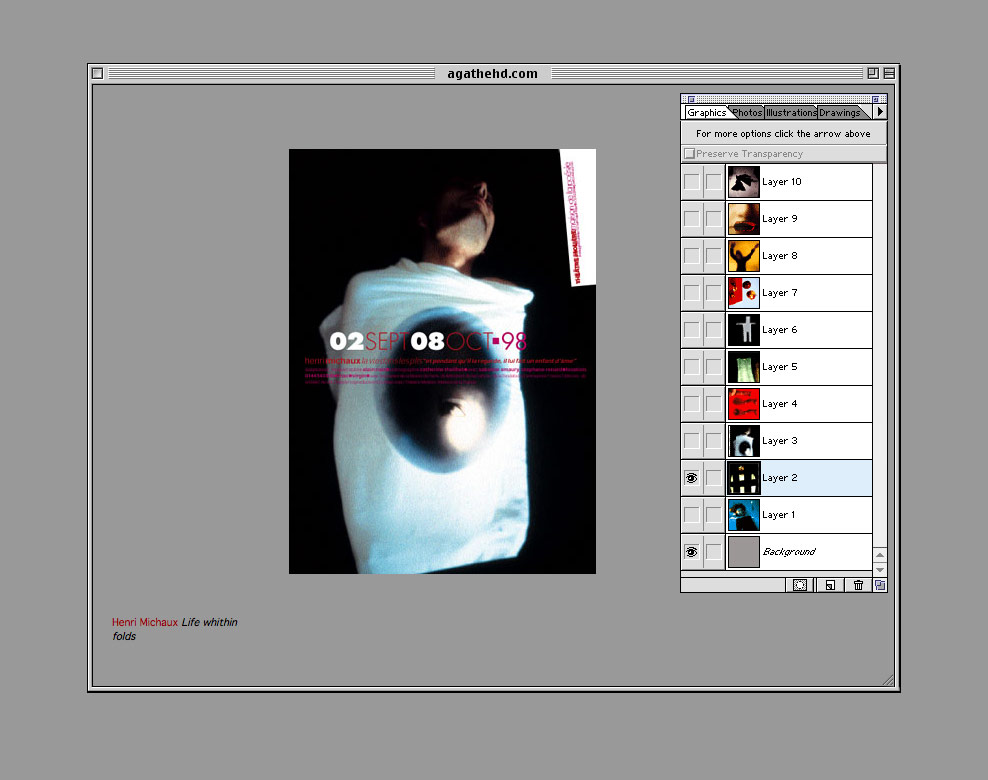988x780 pixels.
Task: Toggle link box for Layer 4
Action: pyautogui.click(x=713, y=404)
